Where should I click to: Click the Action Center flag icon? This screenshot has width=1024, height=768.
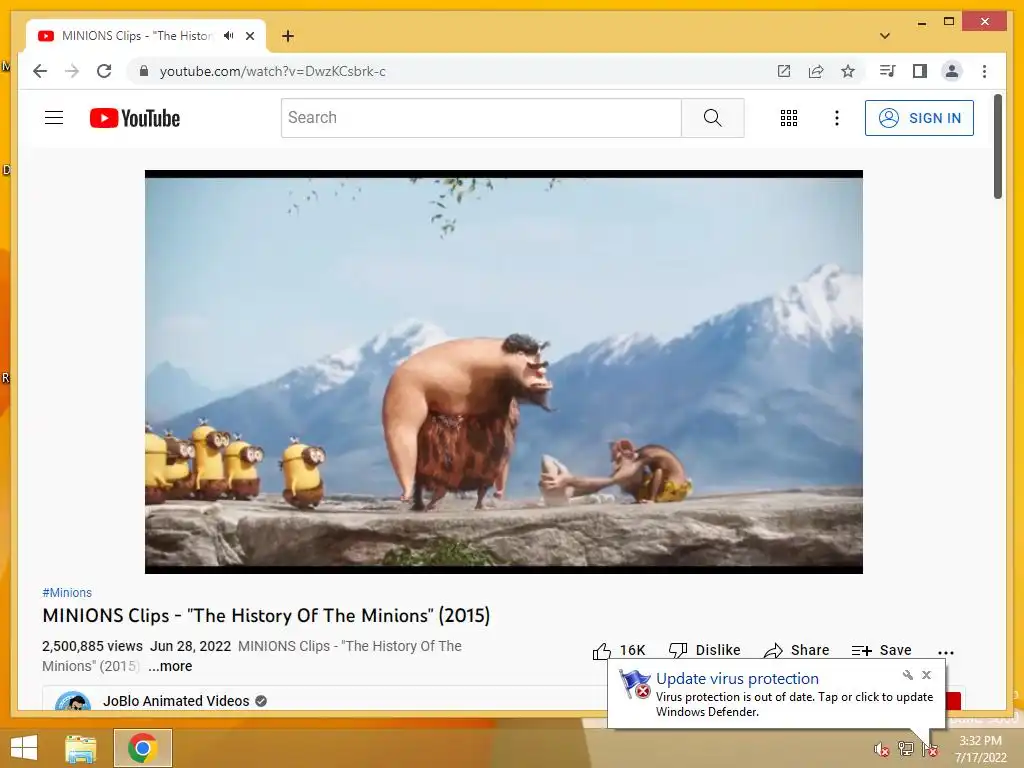[x=929, y=749]
